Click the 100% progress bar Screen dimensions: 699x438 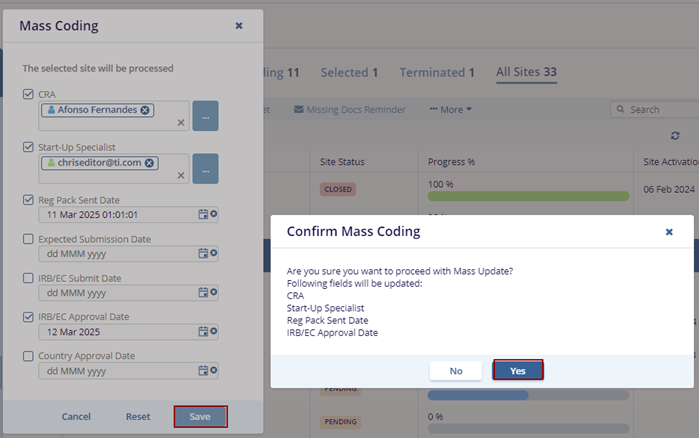coord(528,196)
